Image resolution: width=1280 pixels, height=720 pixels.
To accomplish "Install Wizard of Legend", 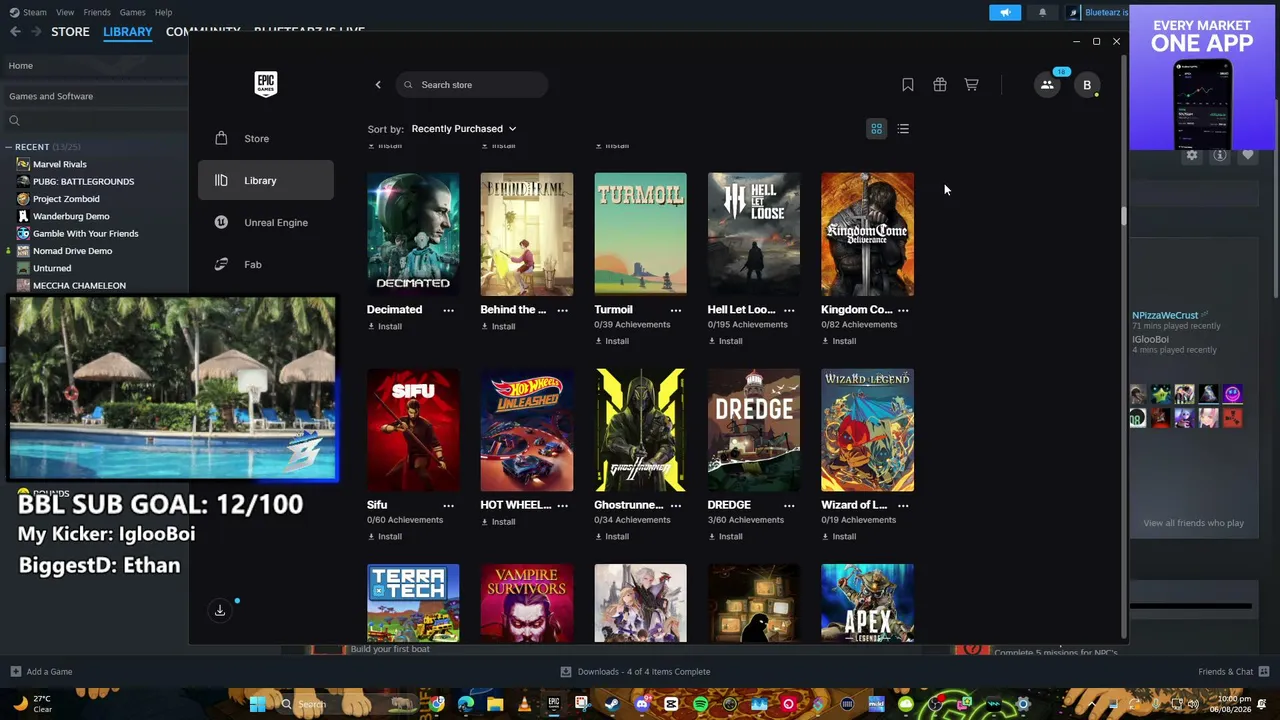I will (x=839, y=536).
